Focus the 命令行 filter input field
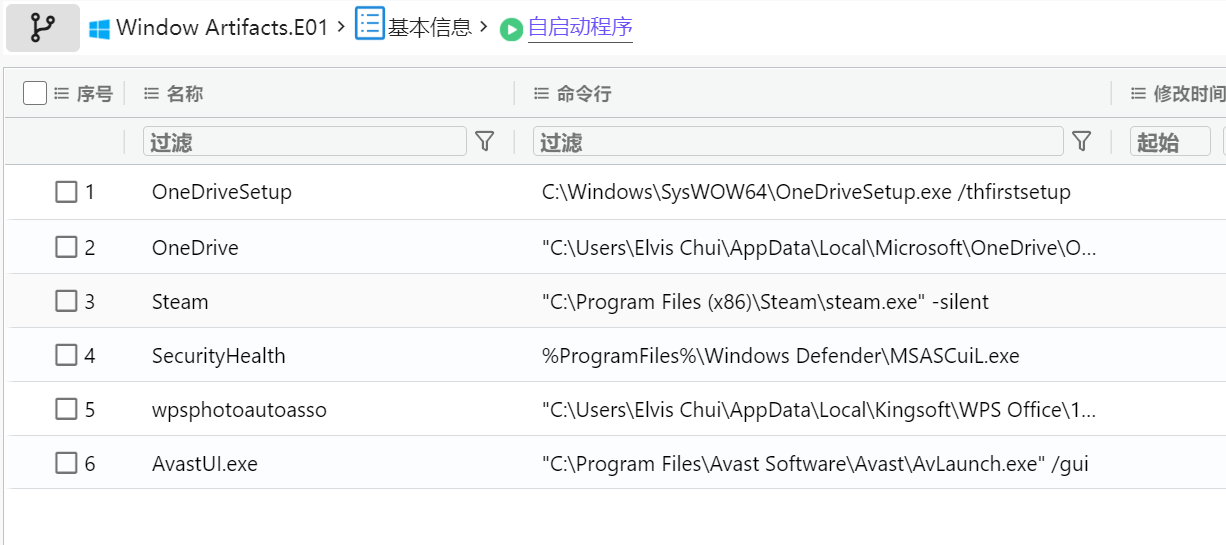The height and width of the screenshot is (545, 1226). [798, 141]
